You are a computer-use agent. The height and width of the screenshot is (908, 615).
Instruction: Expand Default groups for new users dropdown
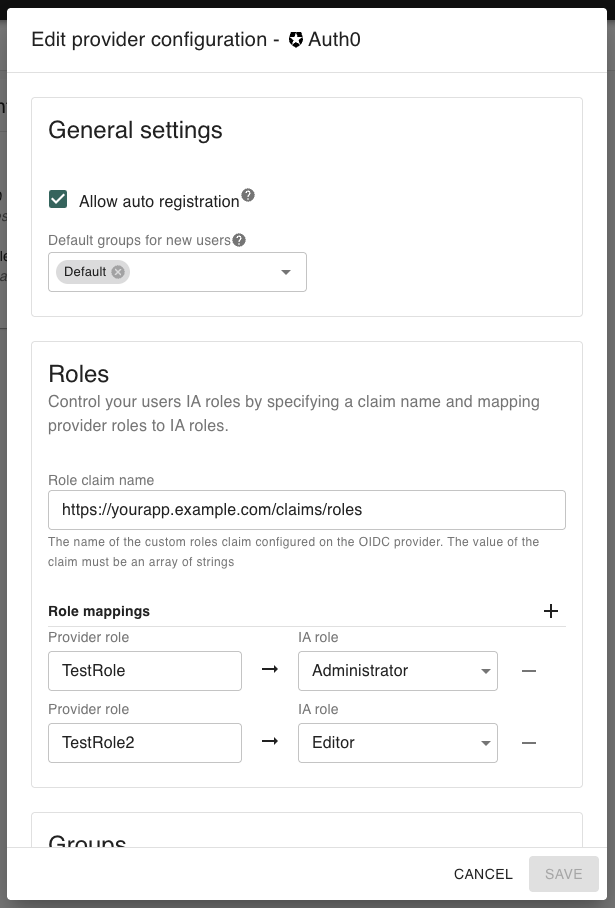point(285,272)
